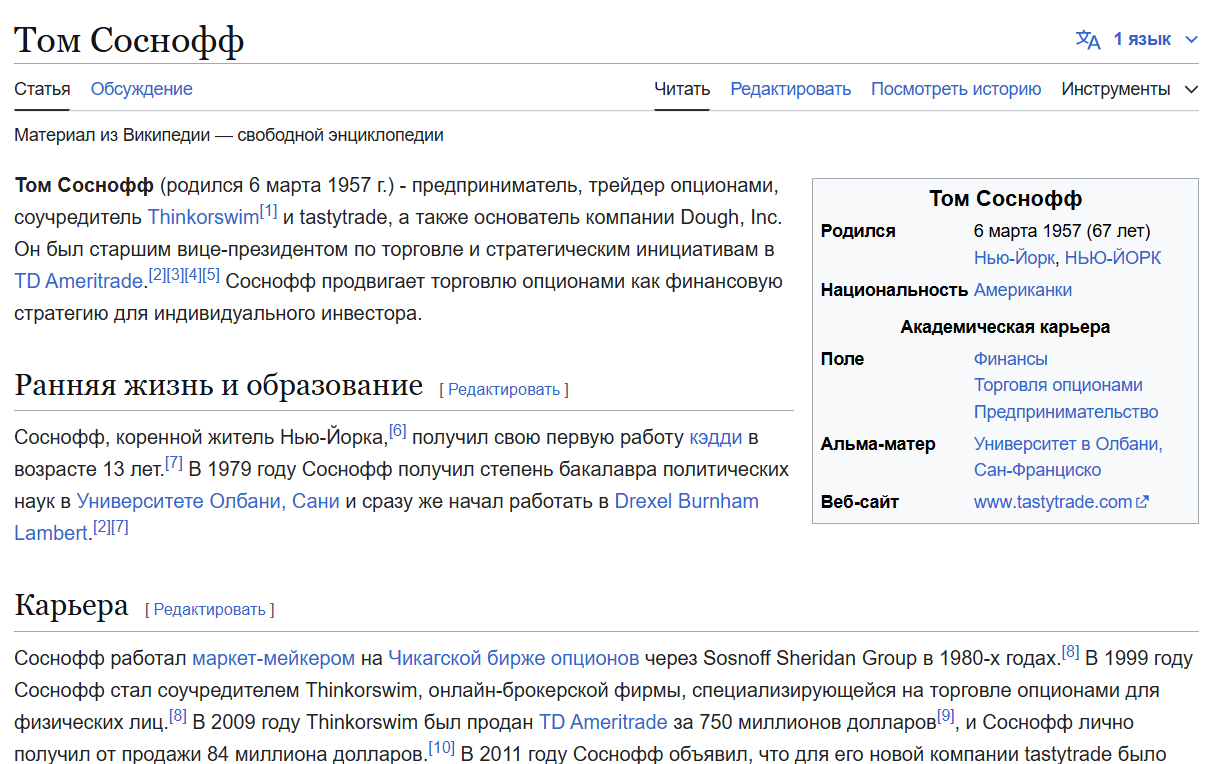Image resolution: width=1217 pixels, height=764 pixels.
Task: Click citation [5] after TD Ameritrade in intro
Action: point(211,275)
